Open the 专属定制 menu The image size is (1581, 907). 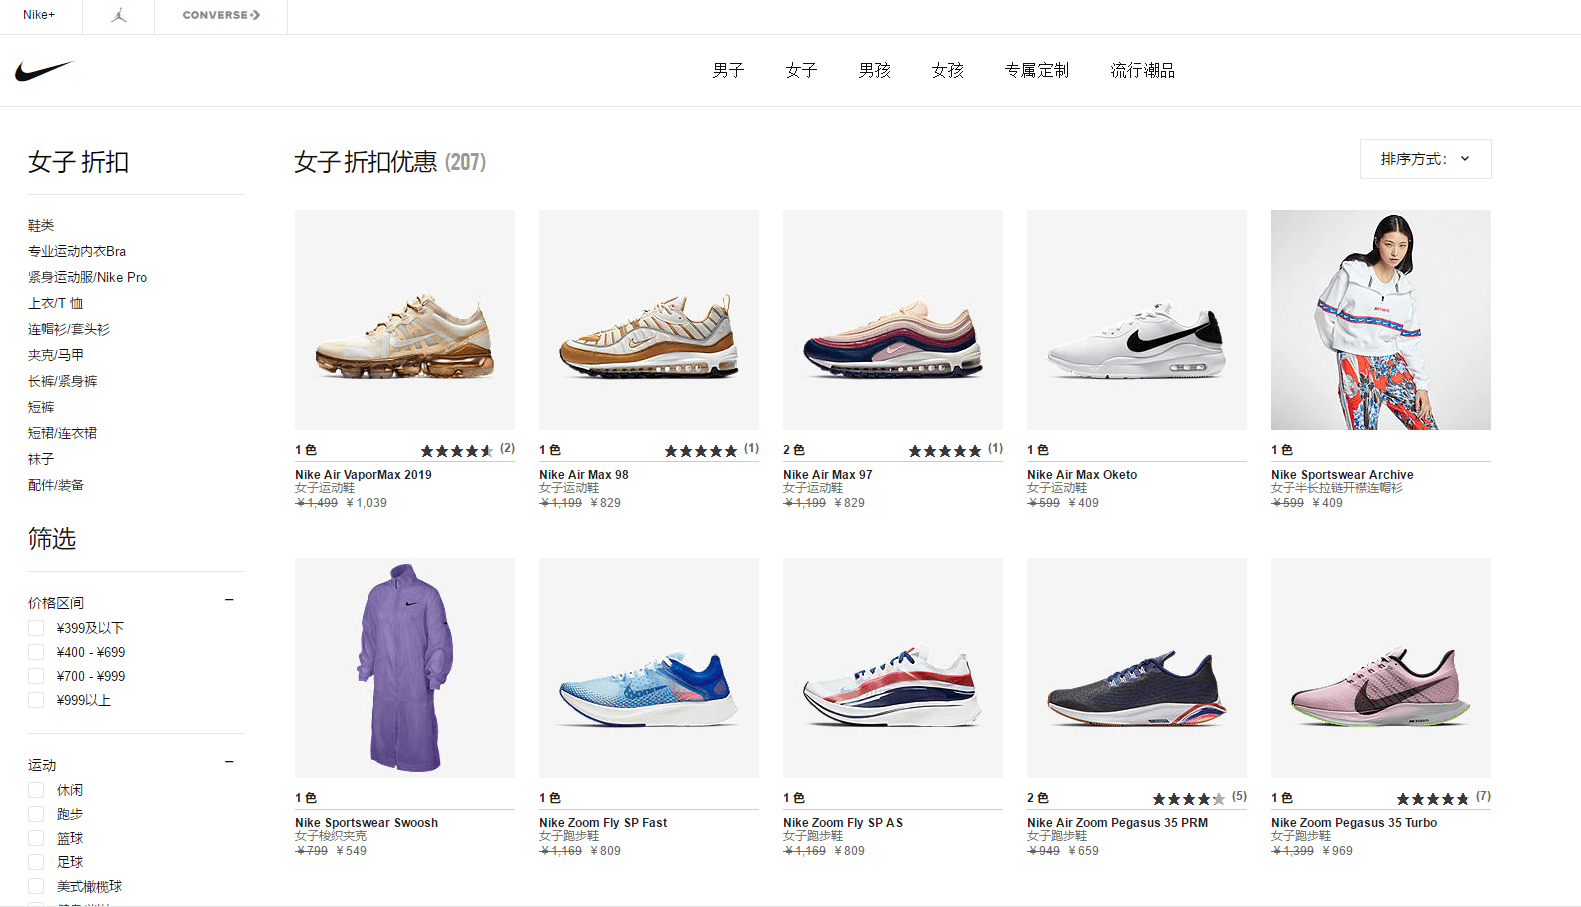click(1037, 70)
